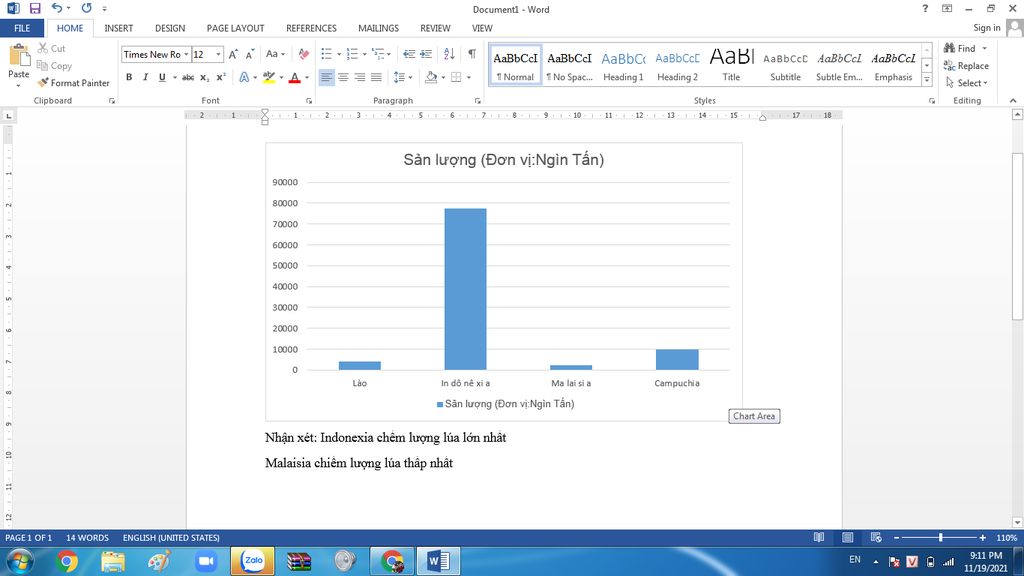The height and width of the screenshot is (576, 1024).
Task: Open Font dialog box launcher
Action: coord(309,101)
